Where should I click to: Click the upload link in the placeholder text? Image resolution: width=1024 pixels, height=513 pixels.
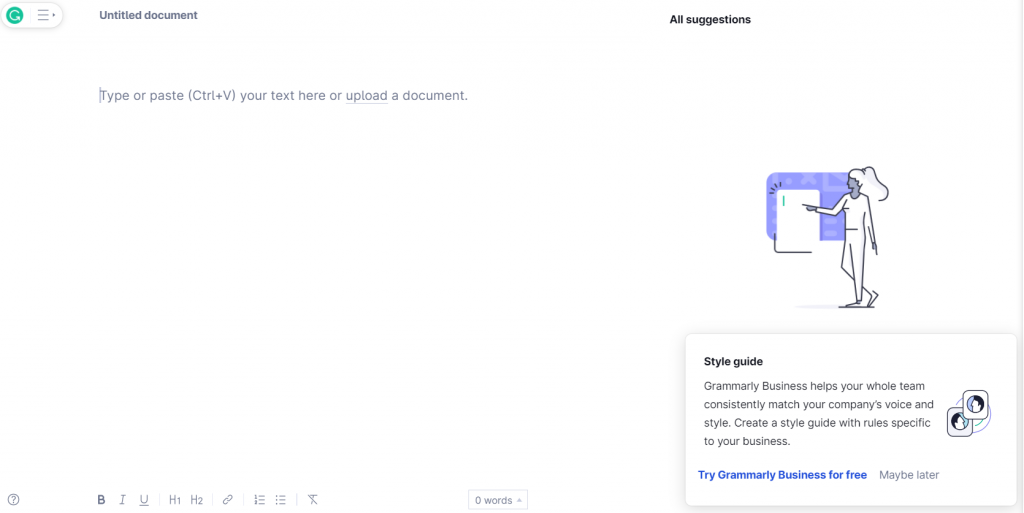[x=366, y=95]
